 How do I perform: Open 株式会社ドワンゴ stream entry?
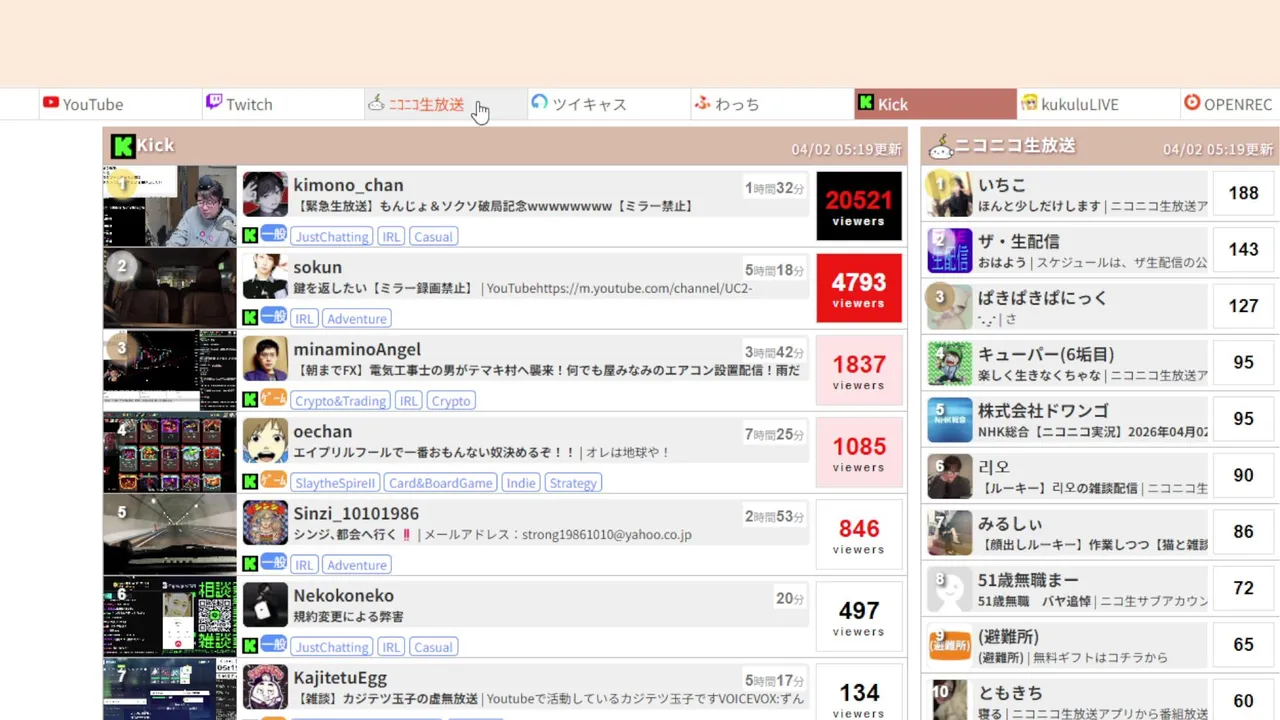[1093, 420]
